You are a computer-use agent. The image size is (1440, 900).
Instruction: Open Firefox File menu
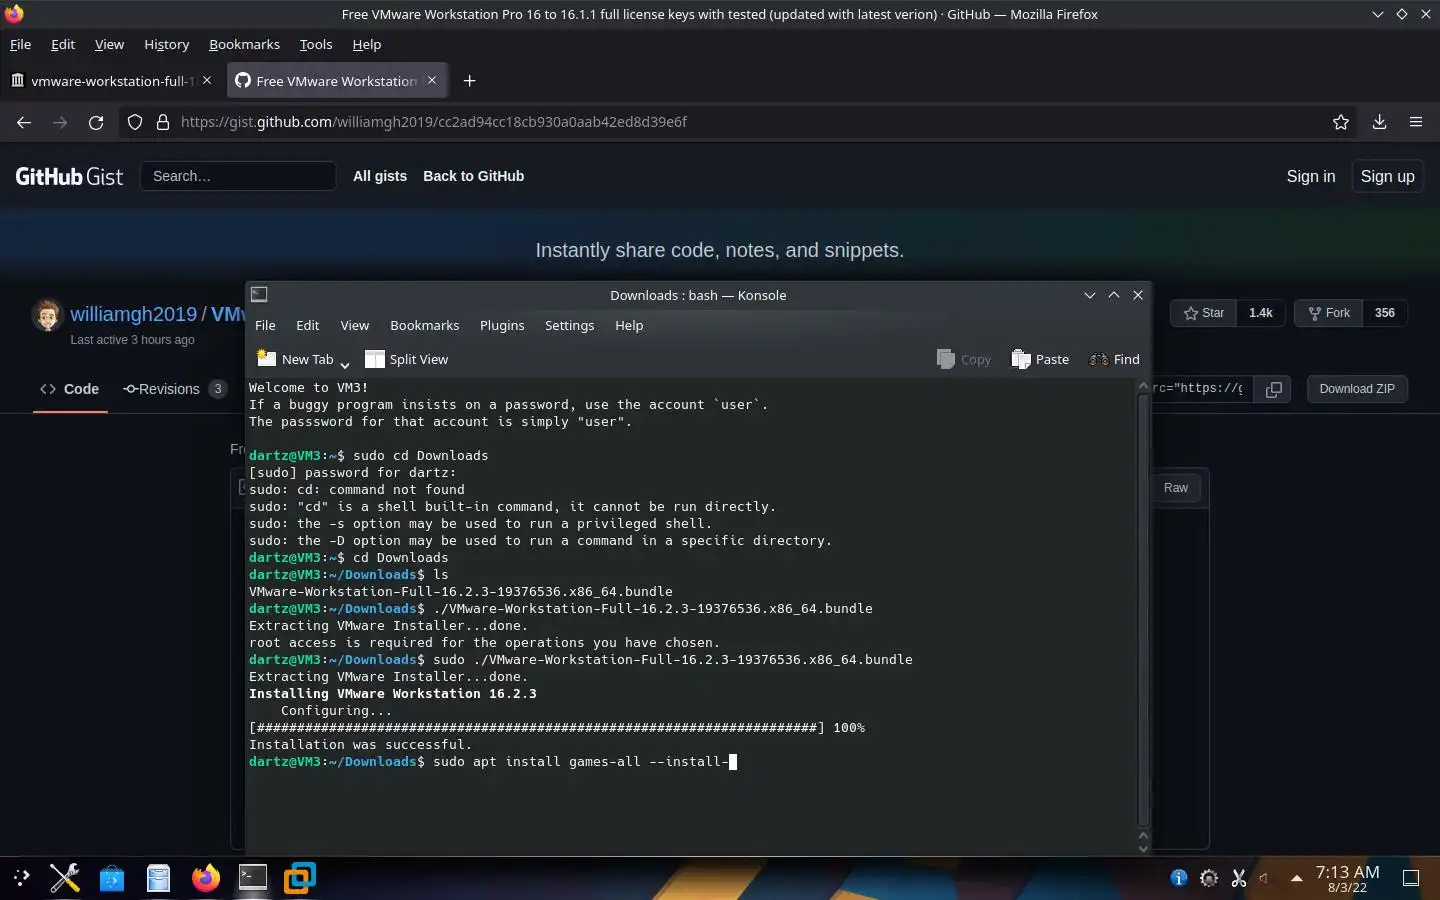click(x=20, y=44)
